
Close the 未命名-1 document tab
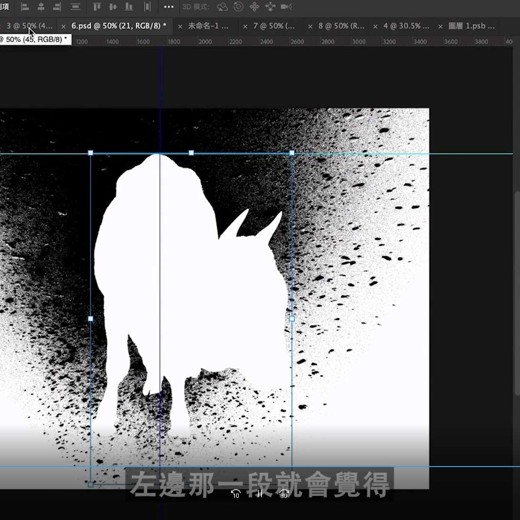tap(180, 26)
